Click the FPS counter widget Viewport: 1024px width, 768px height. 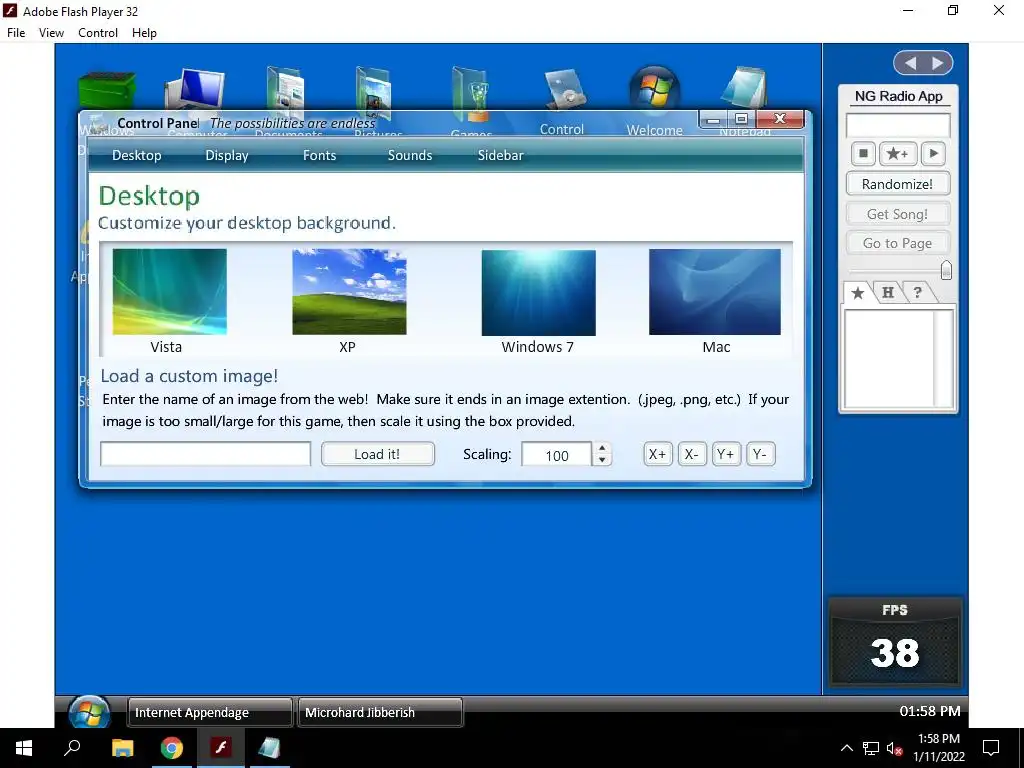[895, 642]
